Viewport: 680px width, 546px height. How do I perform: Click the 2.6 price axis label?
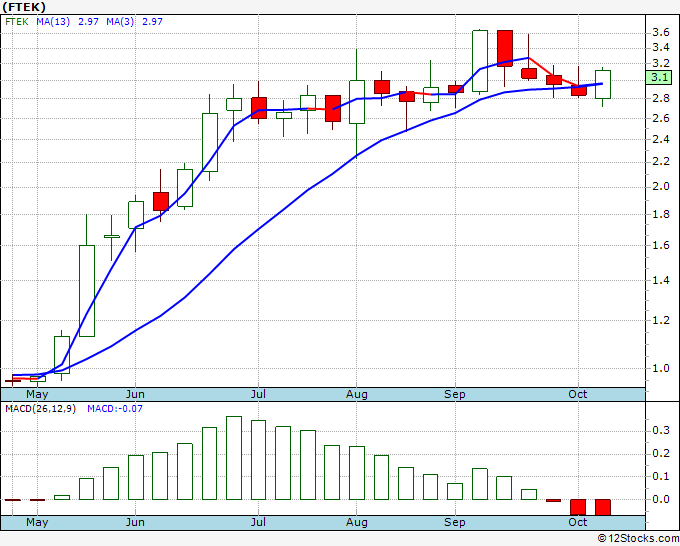660,118
